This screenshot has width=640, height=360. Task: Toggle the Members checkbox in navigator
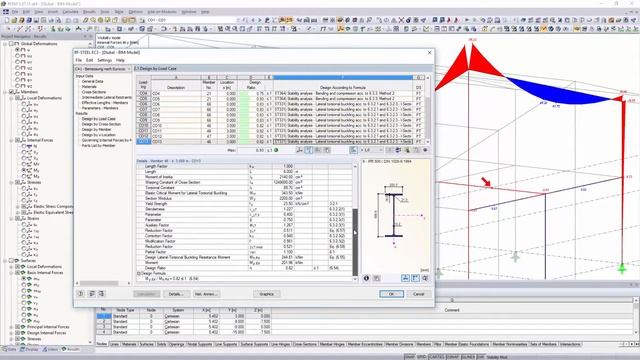click(11, 92)
